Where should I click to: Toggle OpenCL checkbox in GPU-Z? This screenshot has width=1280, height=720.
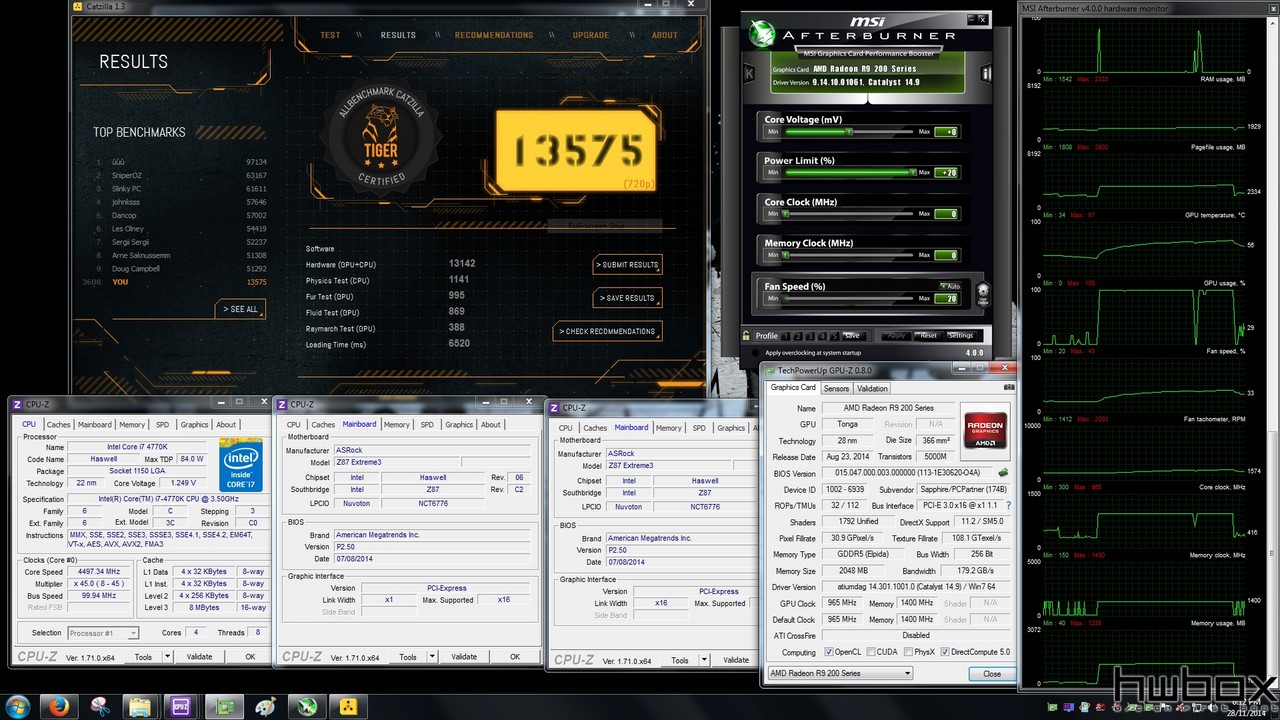pos(829,652)
